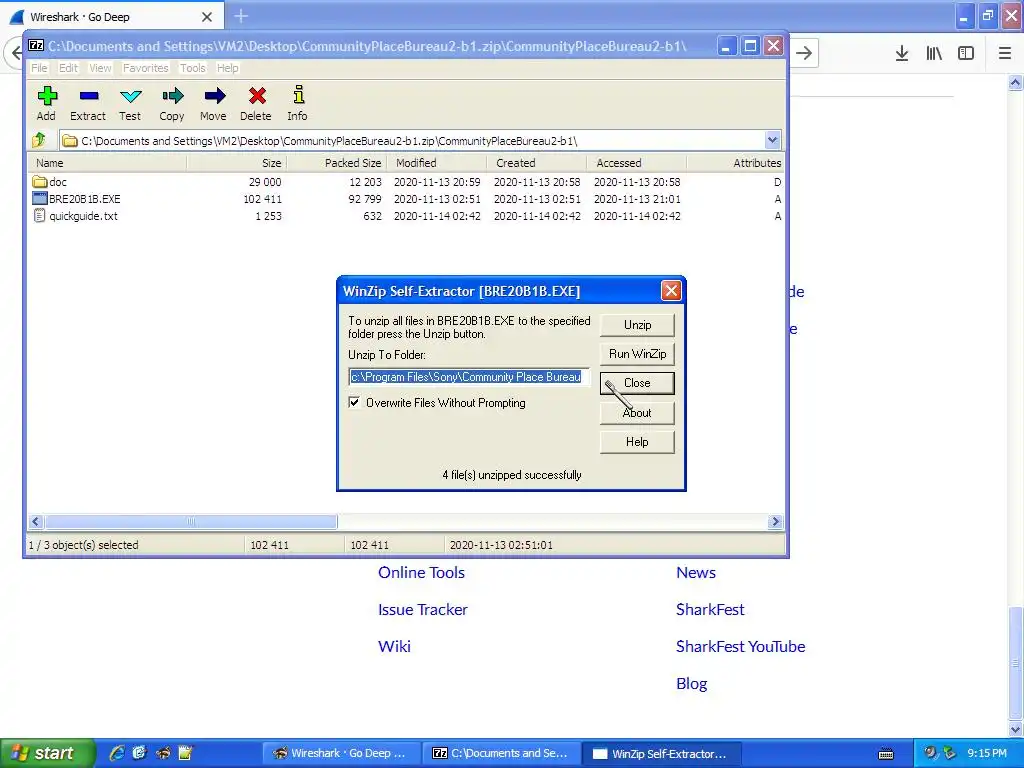The image size is (1024, 768).
Task: Close the Wireshark browser tab
Action: pos(207,16)
